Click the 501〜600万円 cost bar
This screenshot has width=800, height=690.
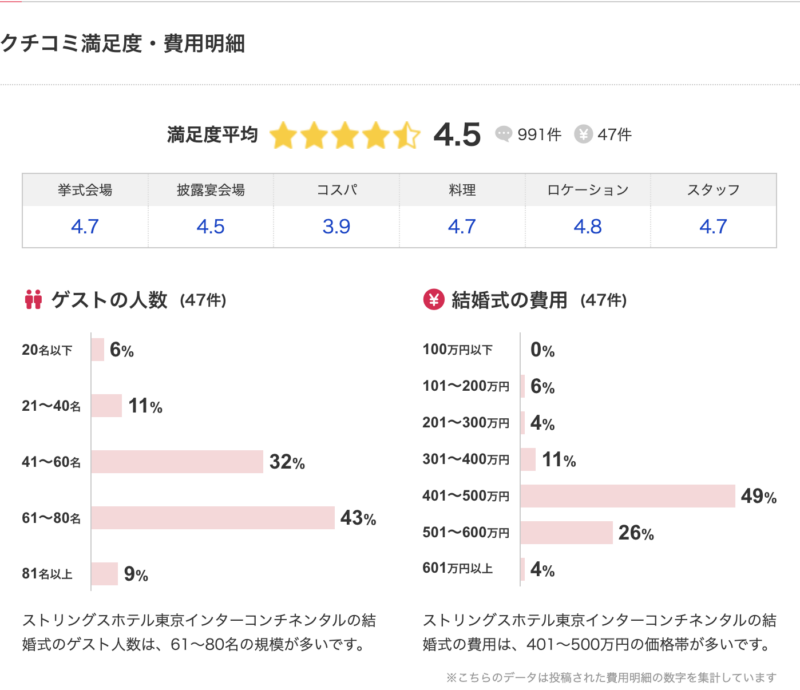click(x=567, y=532)
